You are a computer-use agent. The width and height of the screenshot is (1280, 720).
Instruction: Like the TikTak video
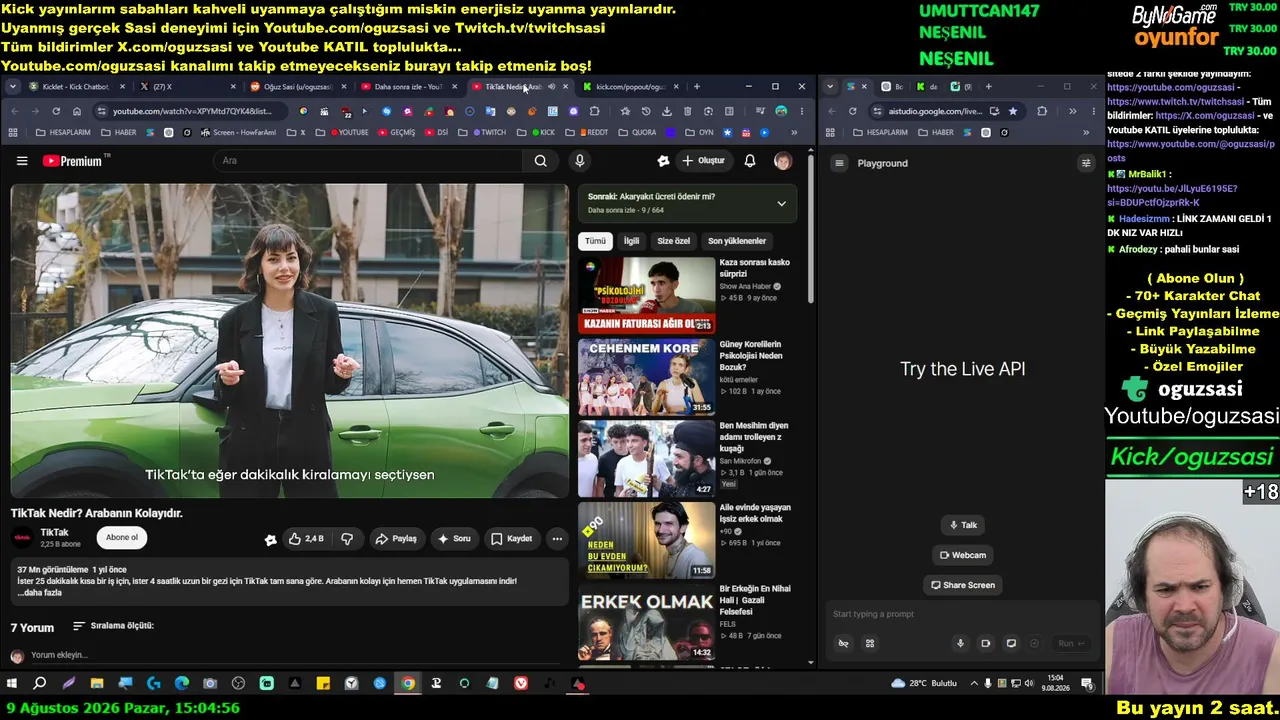click(x=306, y=539)
